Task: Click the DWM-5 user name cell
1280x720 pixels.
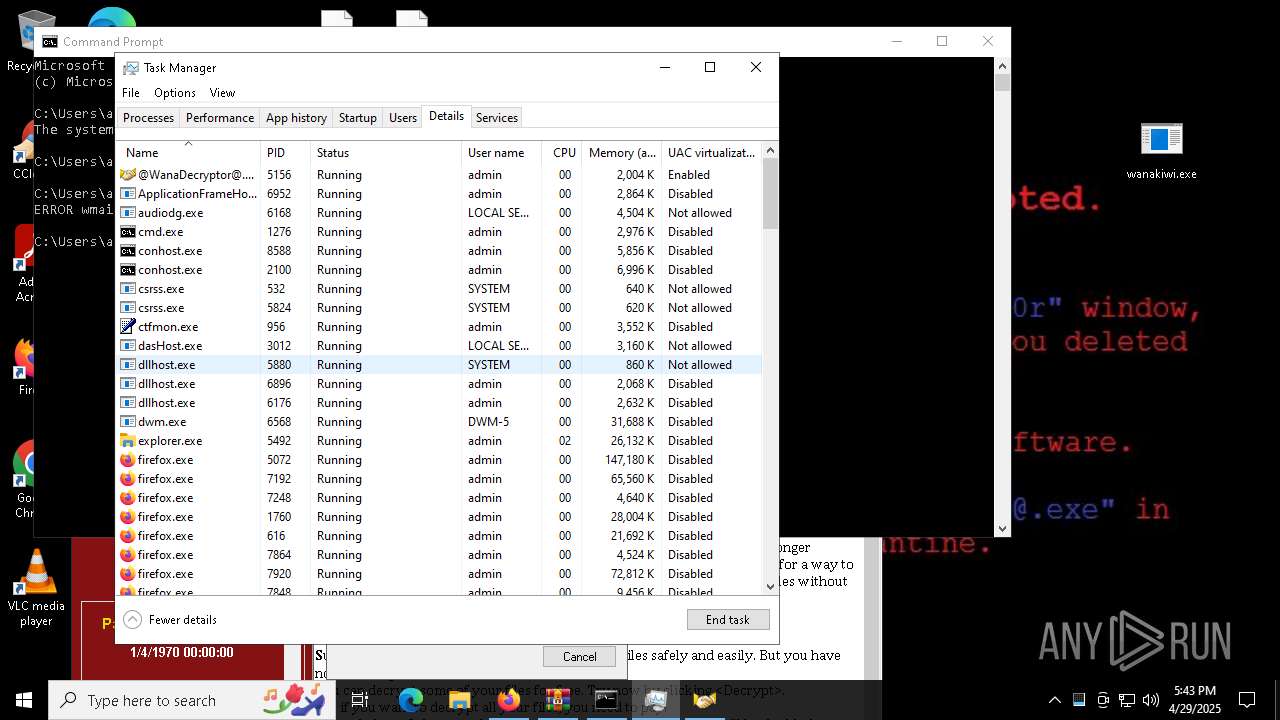Action: [x=488, y=422]
